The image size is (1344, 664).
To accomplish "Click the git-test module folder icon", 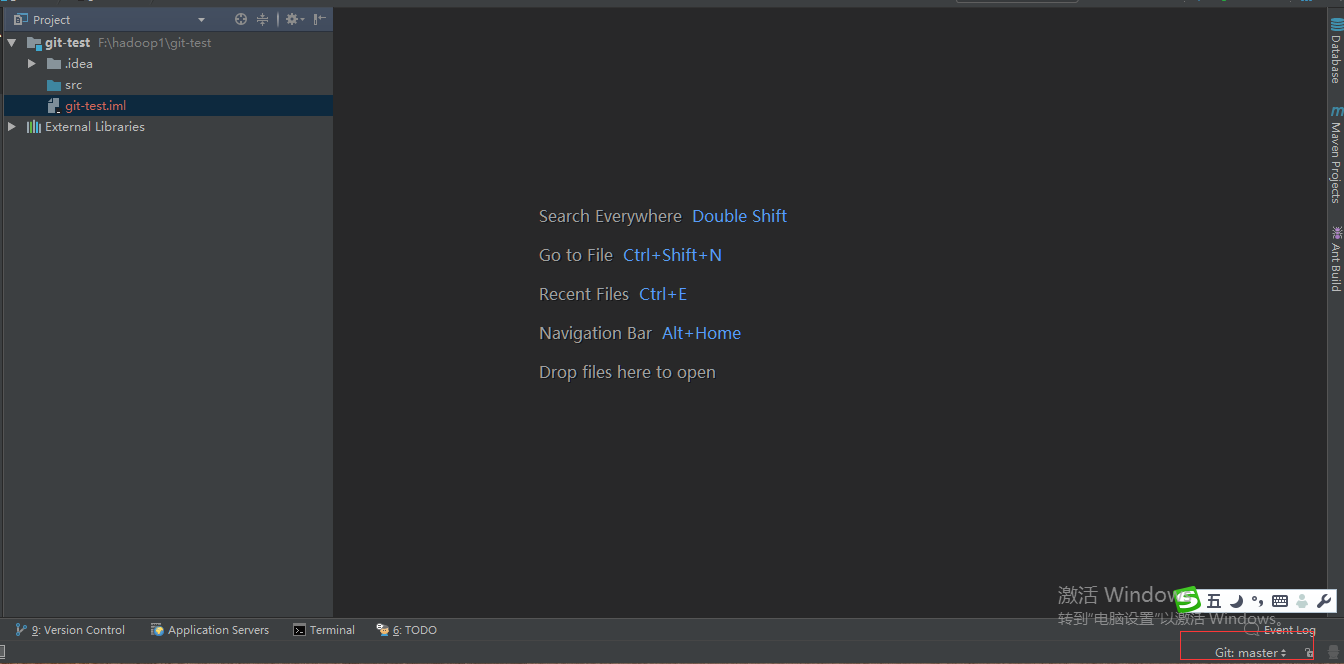I will coord(34,43).
